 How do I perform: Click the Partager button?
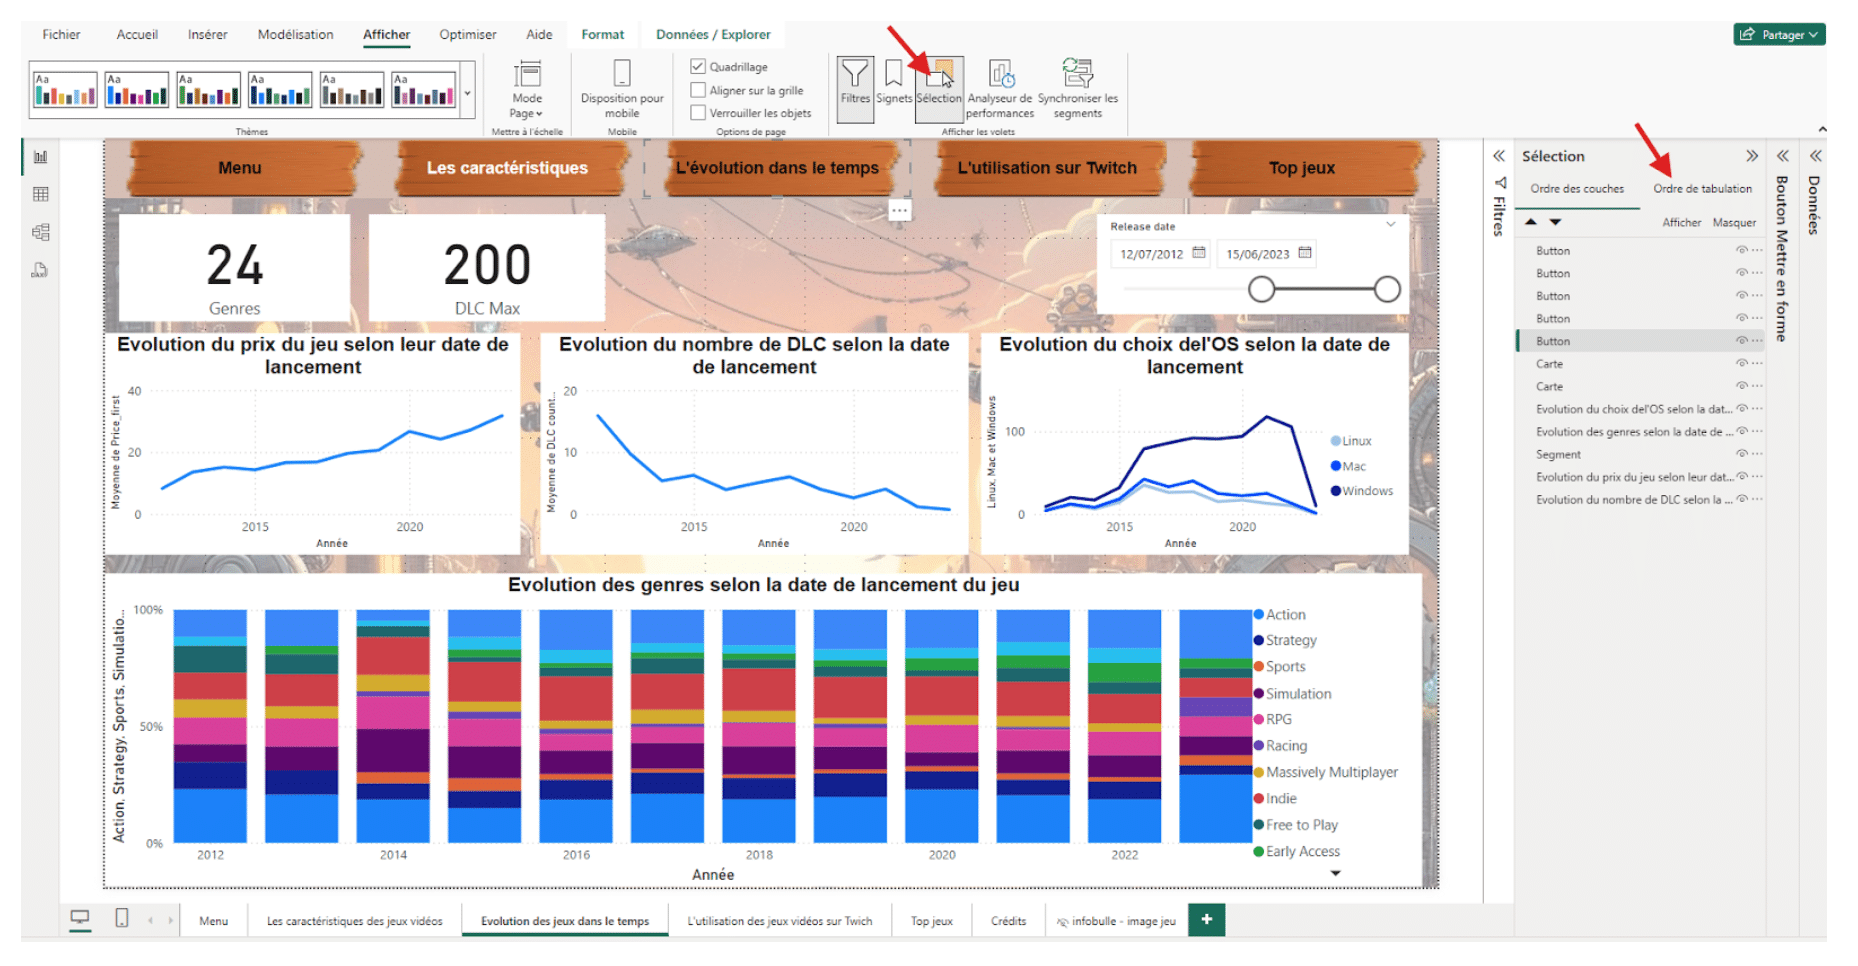coord(1779,34)
